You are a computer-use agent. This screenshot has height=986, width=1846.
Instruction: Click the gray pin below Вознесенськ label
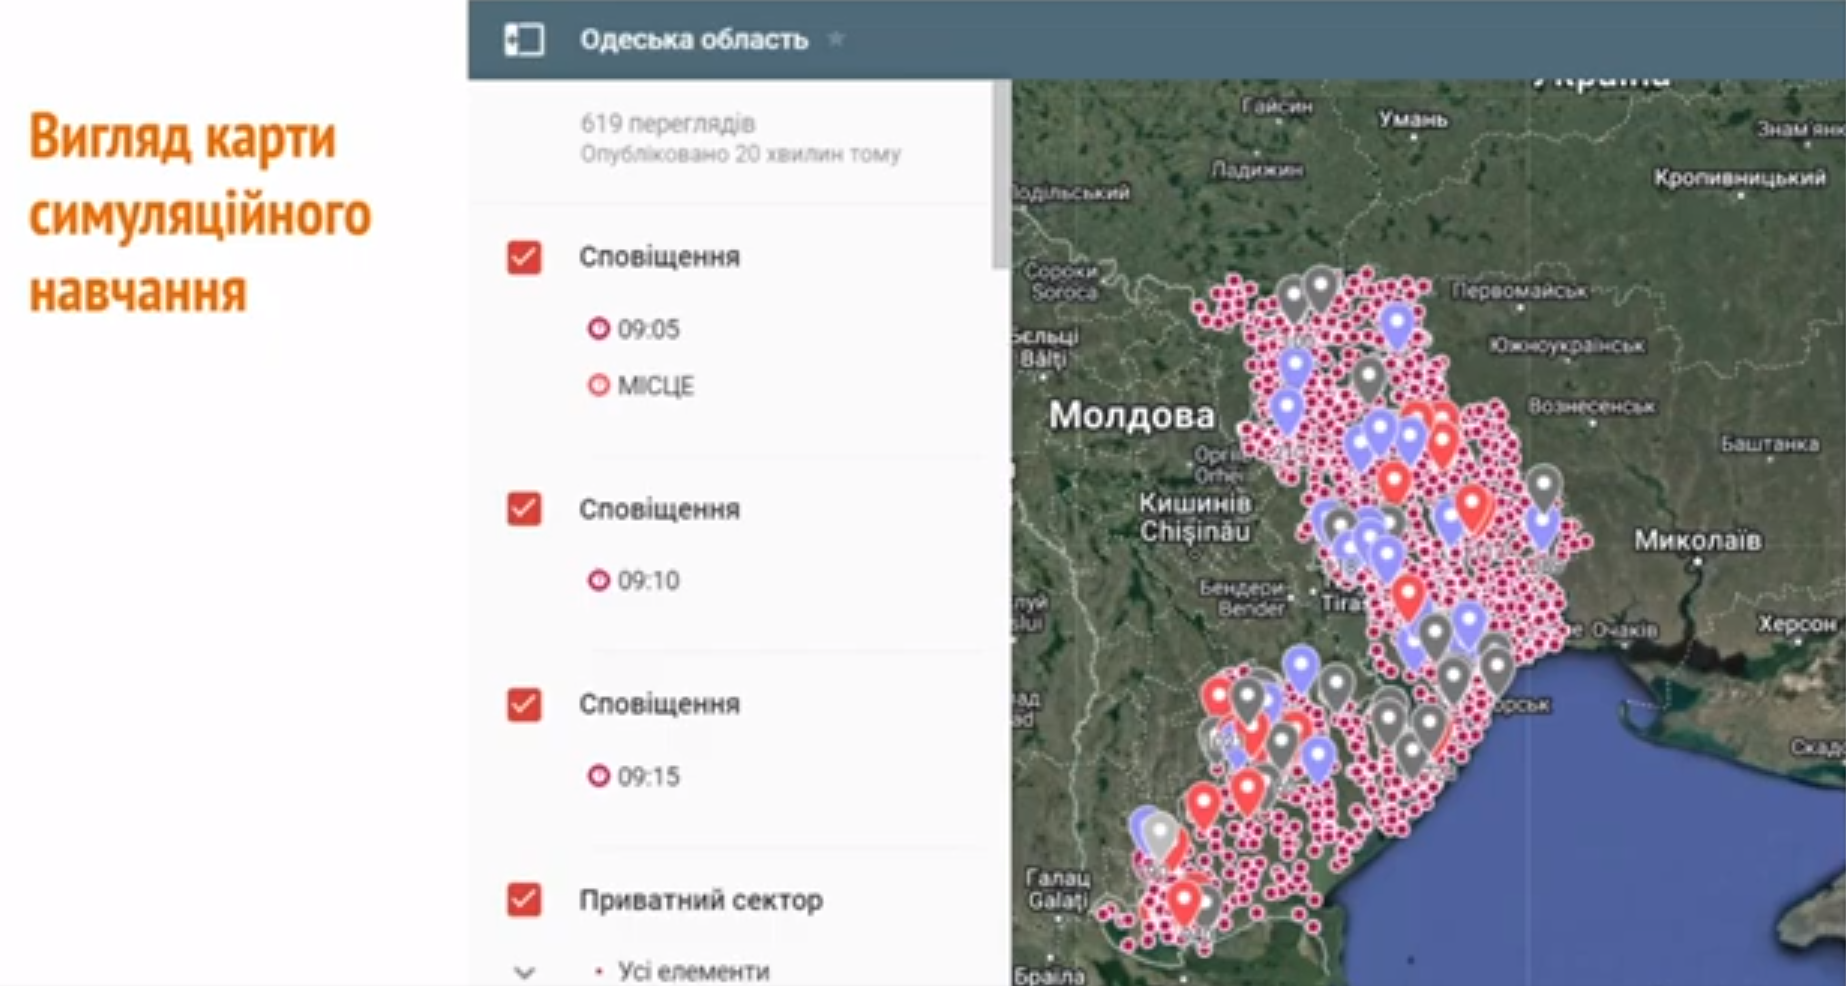point(1543,485)
